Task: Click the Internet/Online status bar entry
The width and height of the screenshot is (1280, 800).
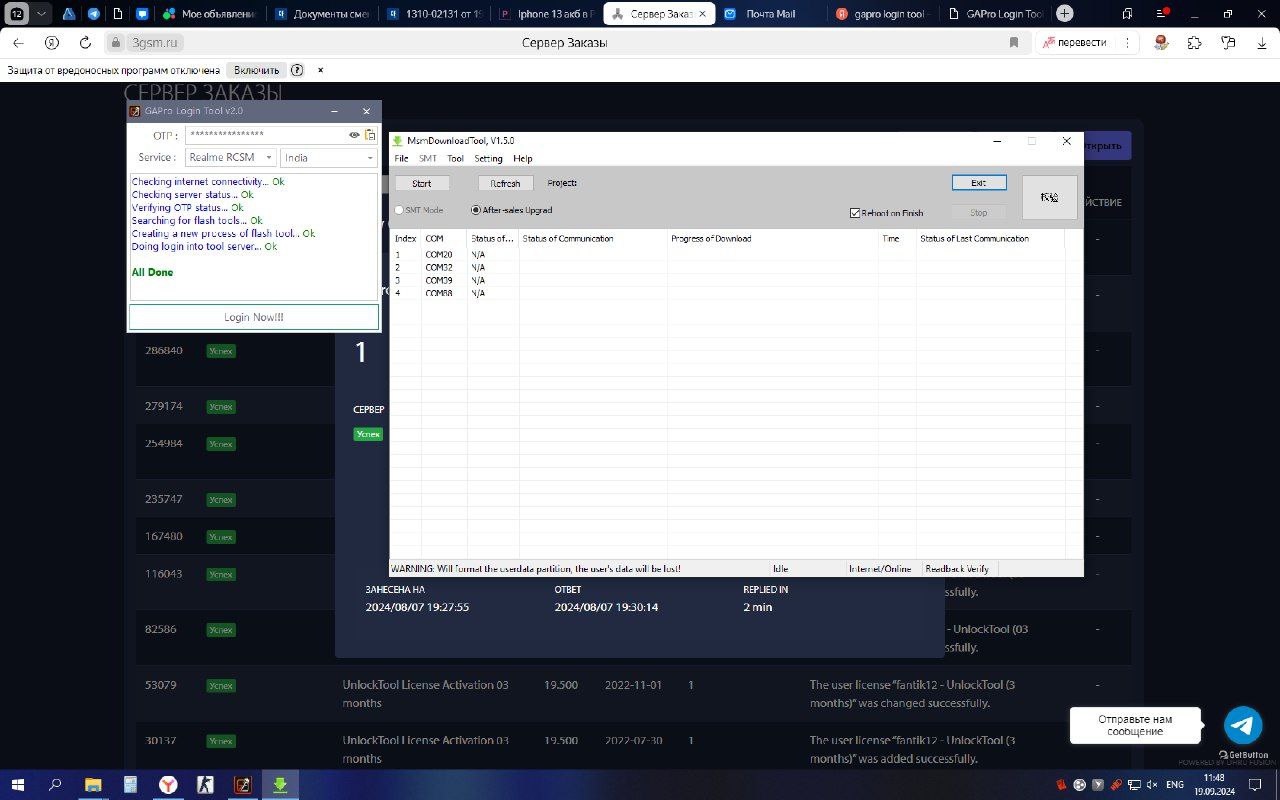Action: [x=881, y=569]
